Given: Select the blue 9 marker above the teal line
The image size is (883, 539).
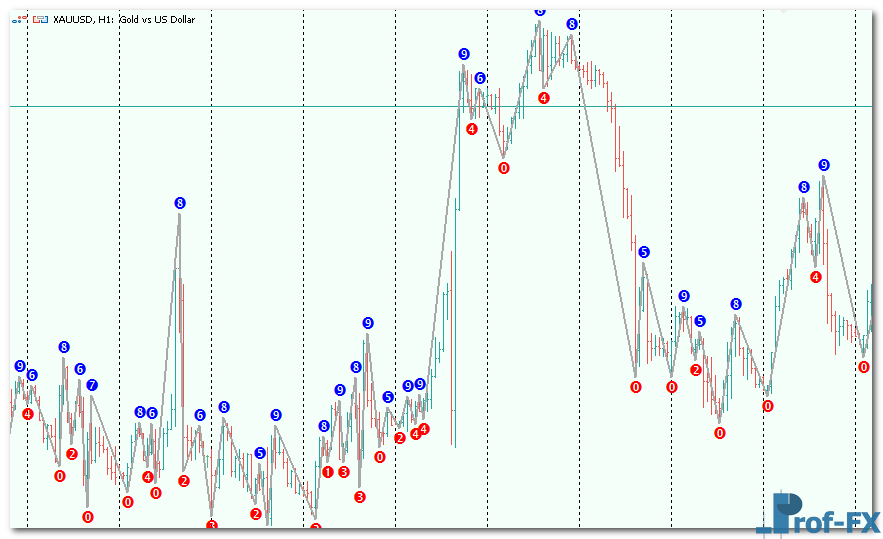Looking at the screenshot, I should (464, 54).
